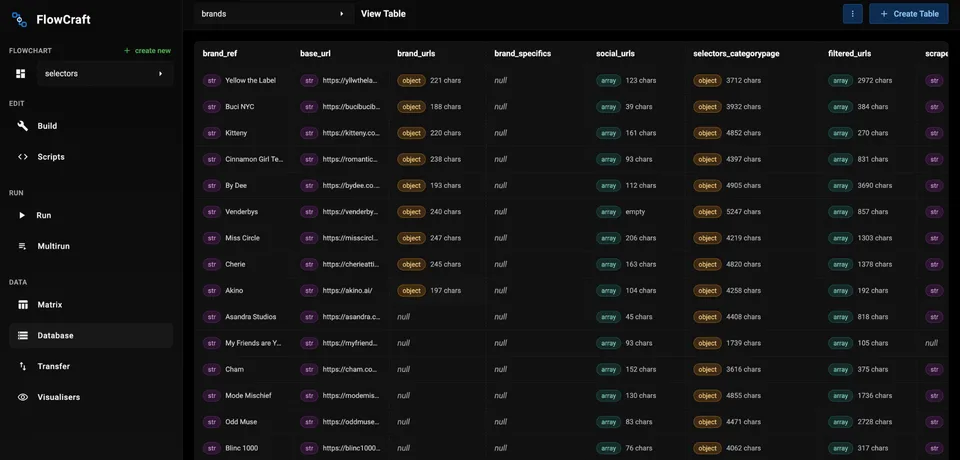Click the Database storage icon
960x460 pixels.
pos(23,336)
